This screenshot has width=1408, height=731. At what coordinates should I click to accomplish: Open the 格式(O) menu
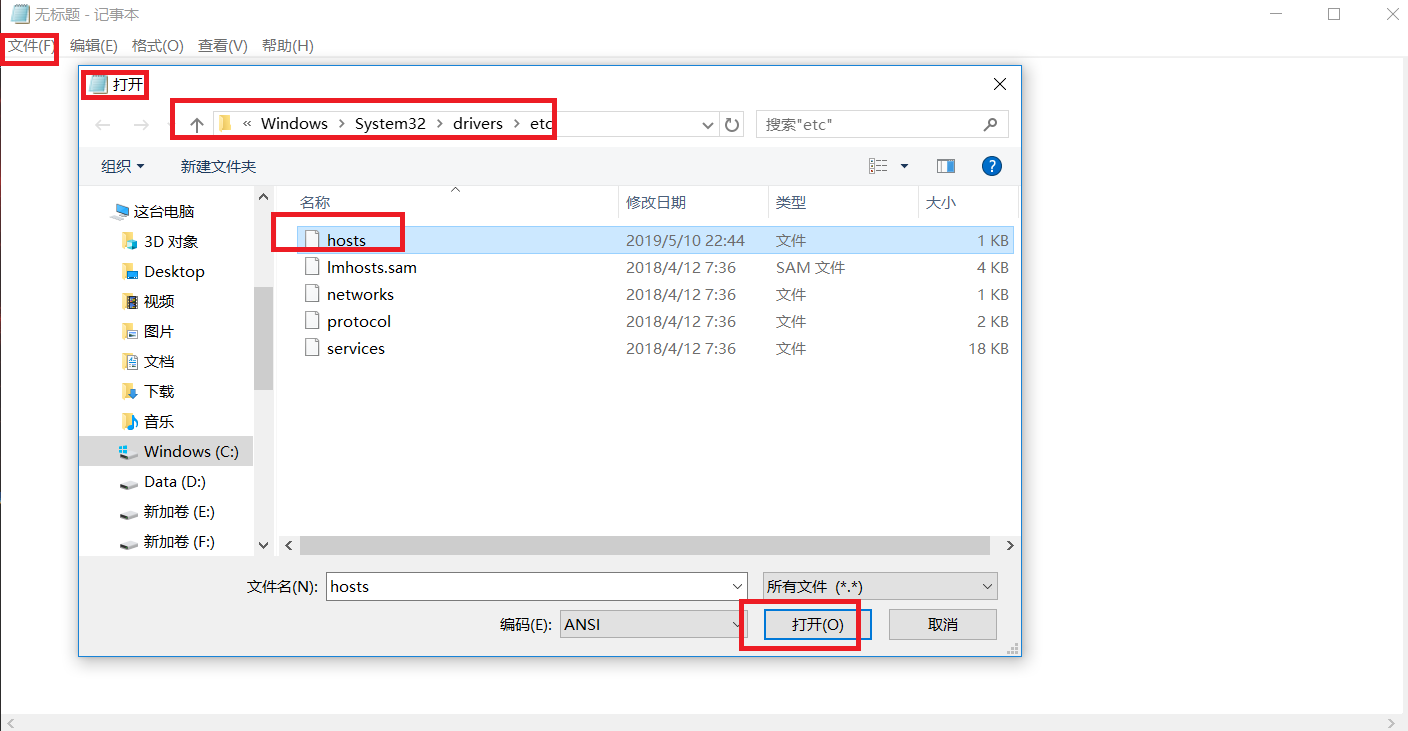point(158,46)
